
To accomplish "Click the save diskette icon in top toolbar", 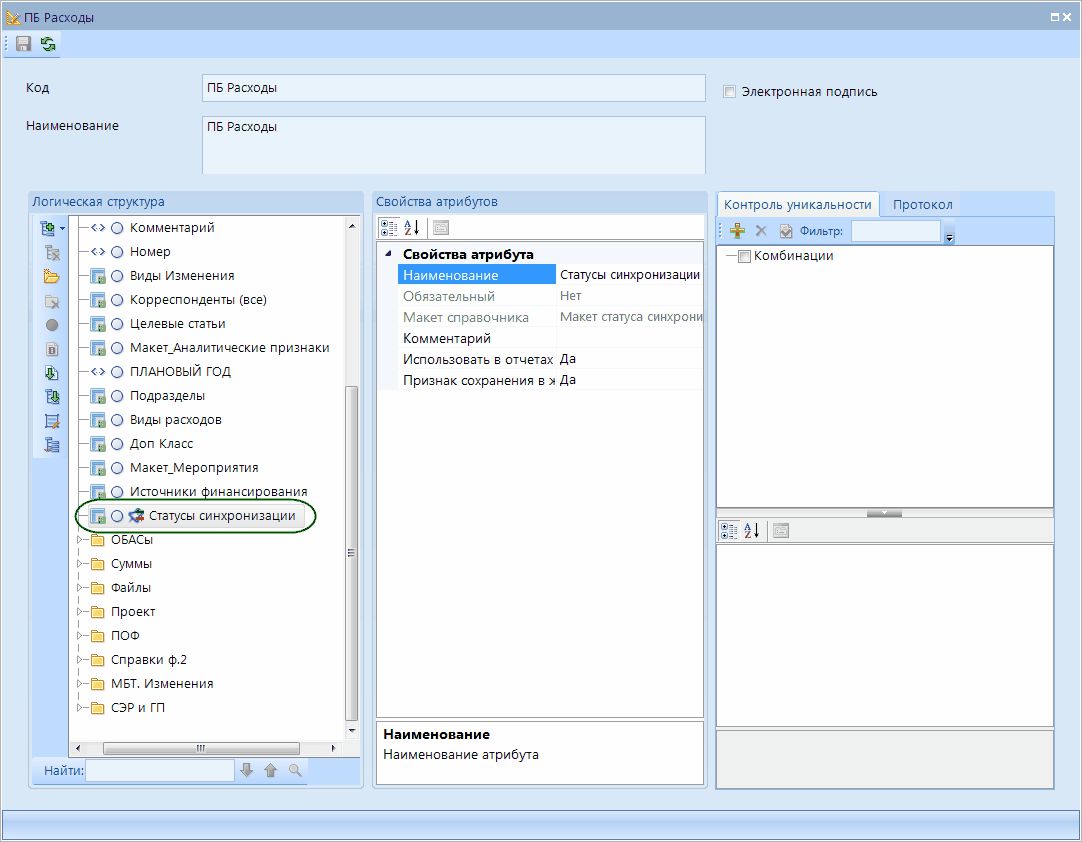I will click(23, 44).
